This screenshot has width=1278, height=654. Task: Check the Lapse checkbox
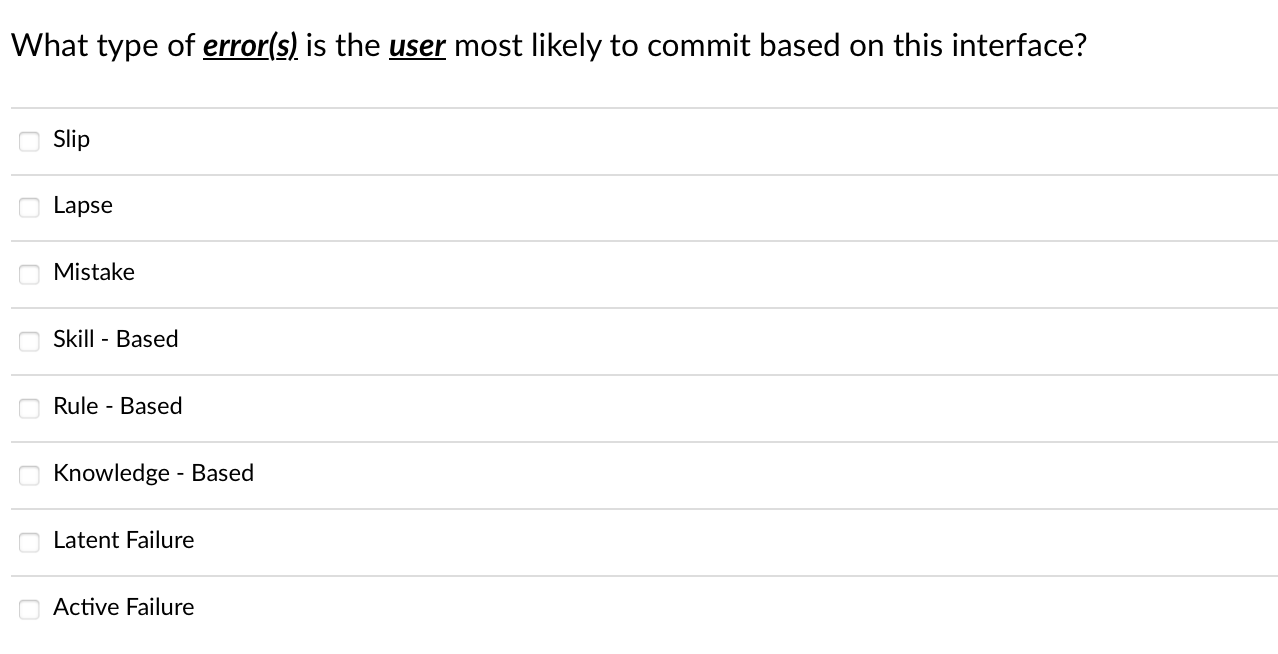pyautogui.click(x=29, y=207)
